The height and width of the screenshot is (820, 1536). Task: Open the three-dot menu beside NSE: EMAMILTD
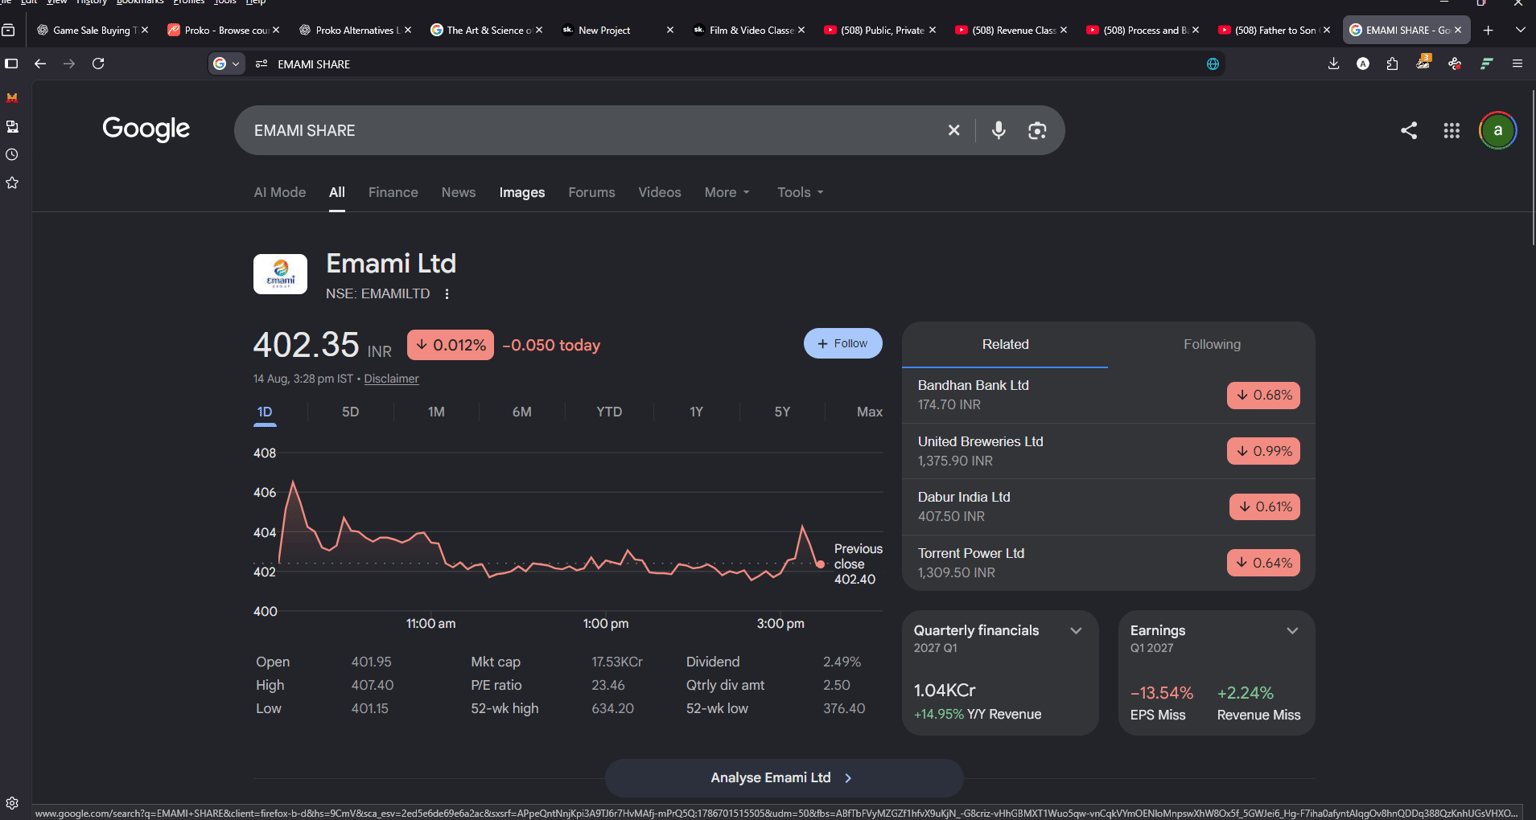(x=447, y=294)
